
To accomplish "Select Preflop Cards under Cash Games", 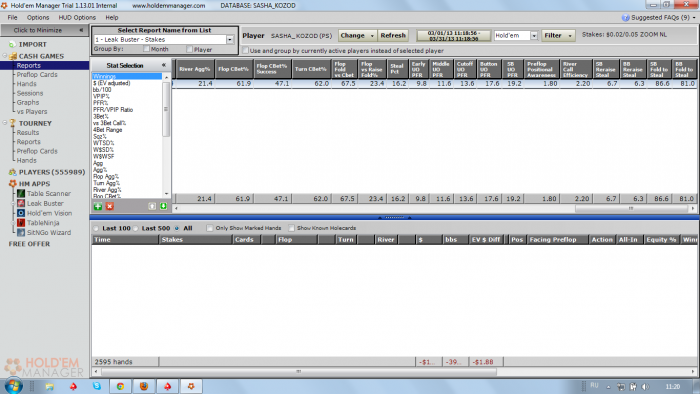I will (37, 75).
